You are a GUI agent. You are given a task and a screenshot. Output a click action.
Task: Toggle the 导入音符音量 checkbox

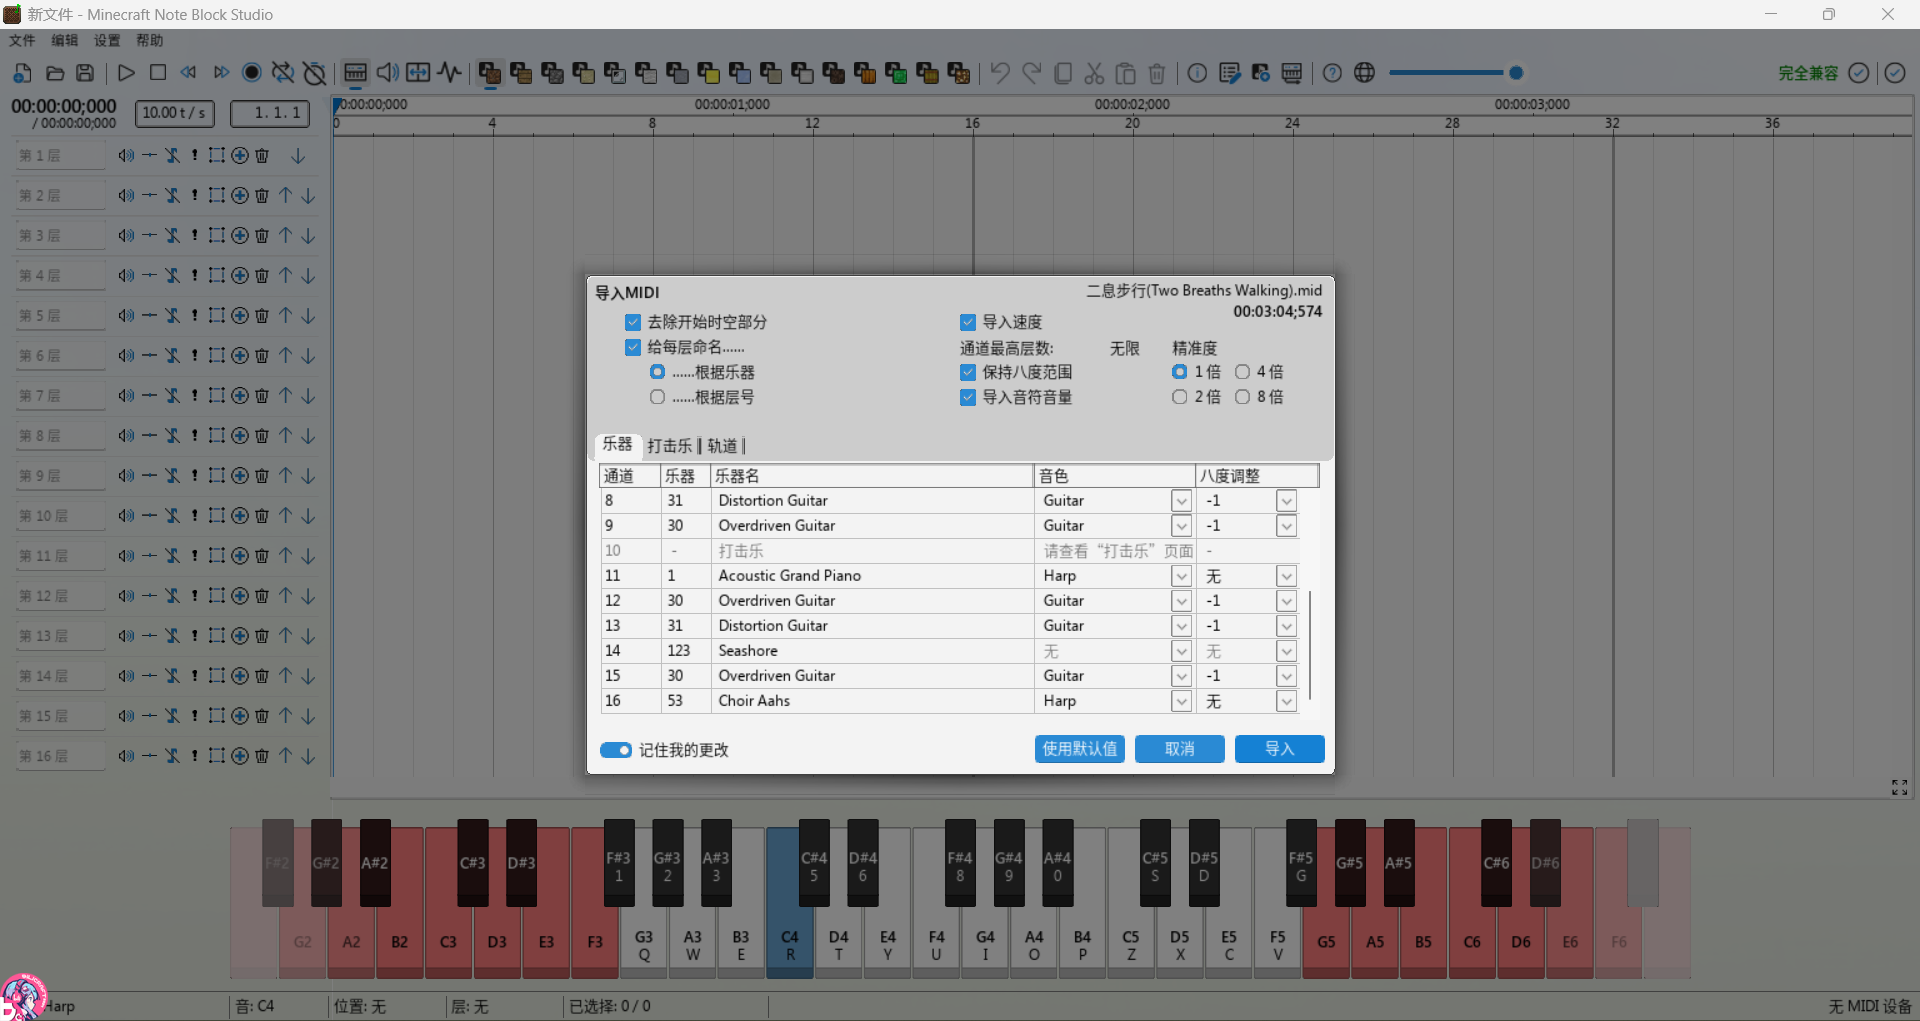tap(967, 397)
